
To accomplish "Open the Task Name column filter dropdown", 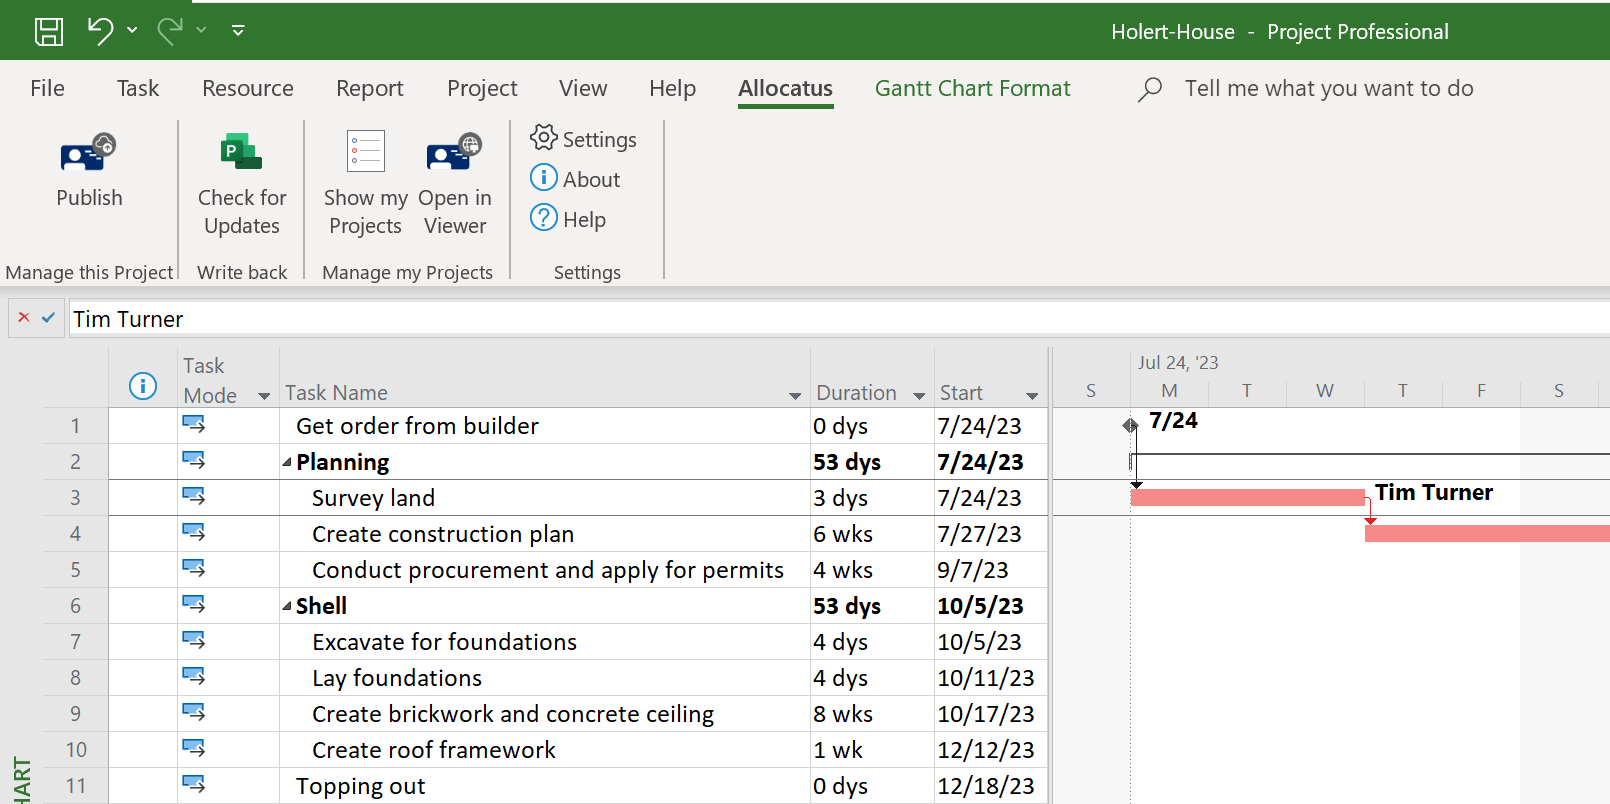I will [x=795, y=396].
